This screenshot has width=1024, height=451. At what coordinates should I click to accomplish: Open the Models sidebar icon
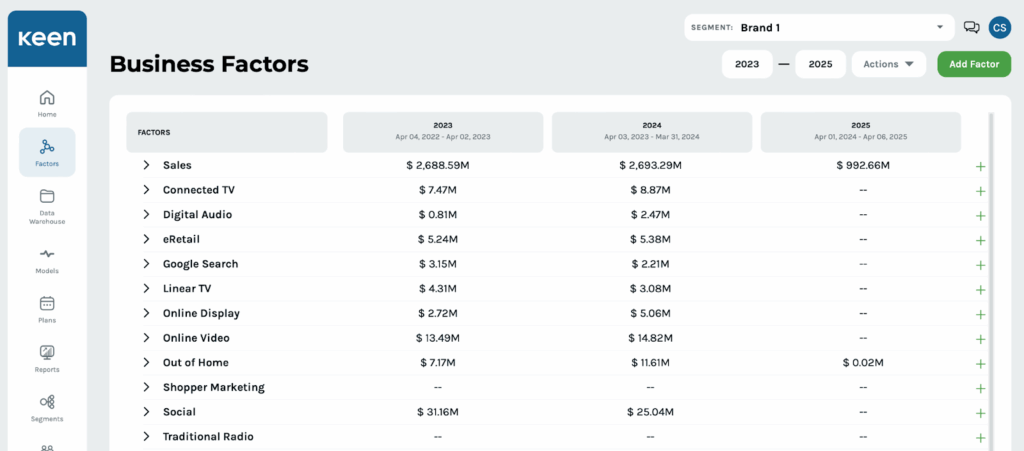click(47, 254)
